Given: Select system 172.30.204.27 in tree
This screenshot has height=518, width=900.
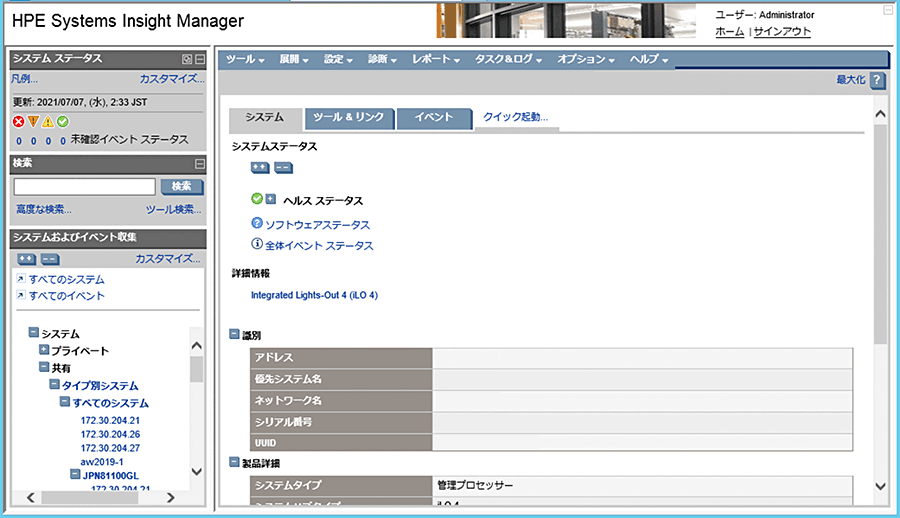Looking at the screenshot, I should pos(110,448).
